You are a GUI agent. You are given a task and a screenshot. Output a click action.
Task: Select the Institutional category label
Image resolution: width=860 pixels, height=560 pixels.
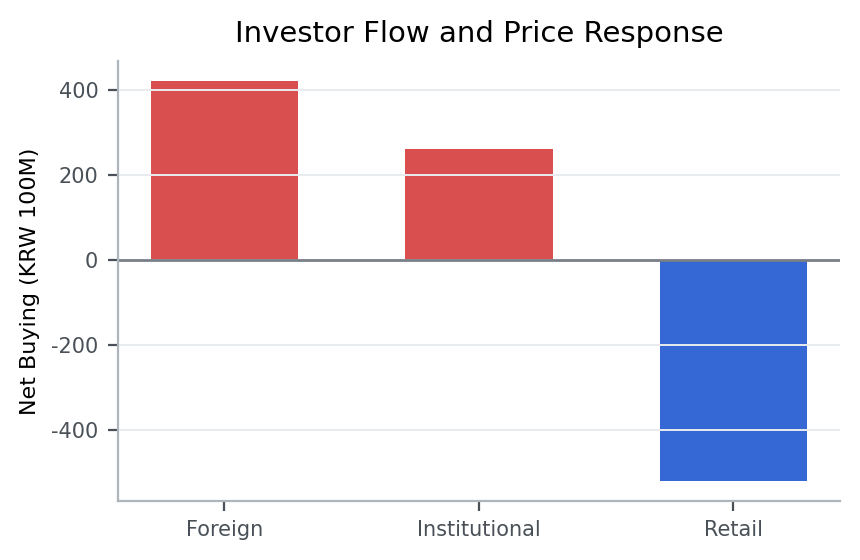pos(478,529)
